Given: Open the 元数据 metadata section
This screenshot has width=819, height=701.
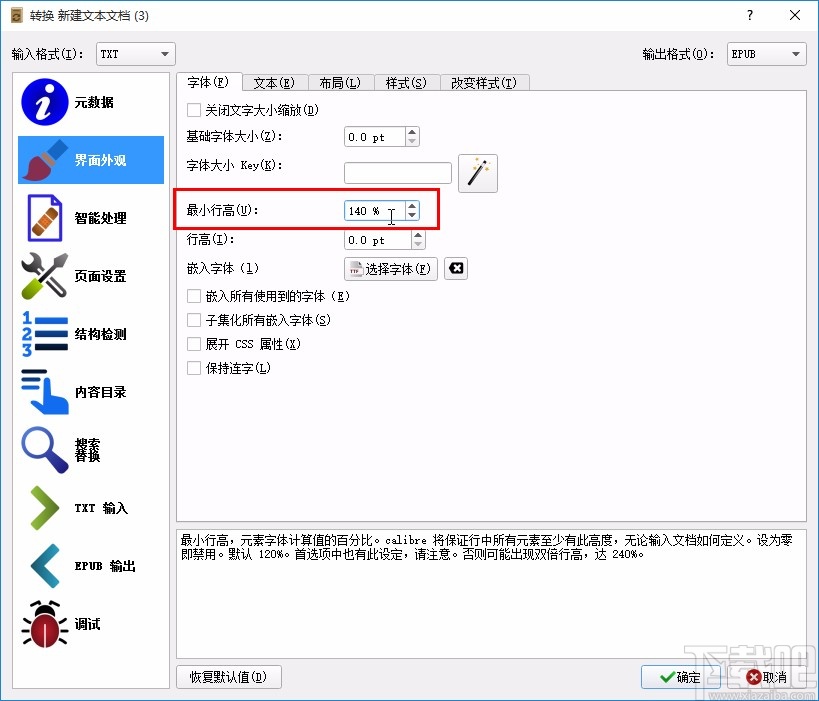Looking at the screenshot, I should 91,102.
